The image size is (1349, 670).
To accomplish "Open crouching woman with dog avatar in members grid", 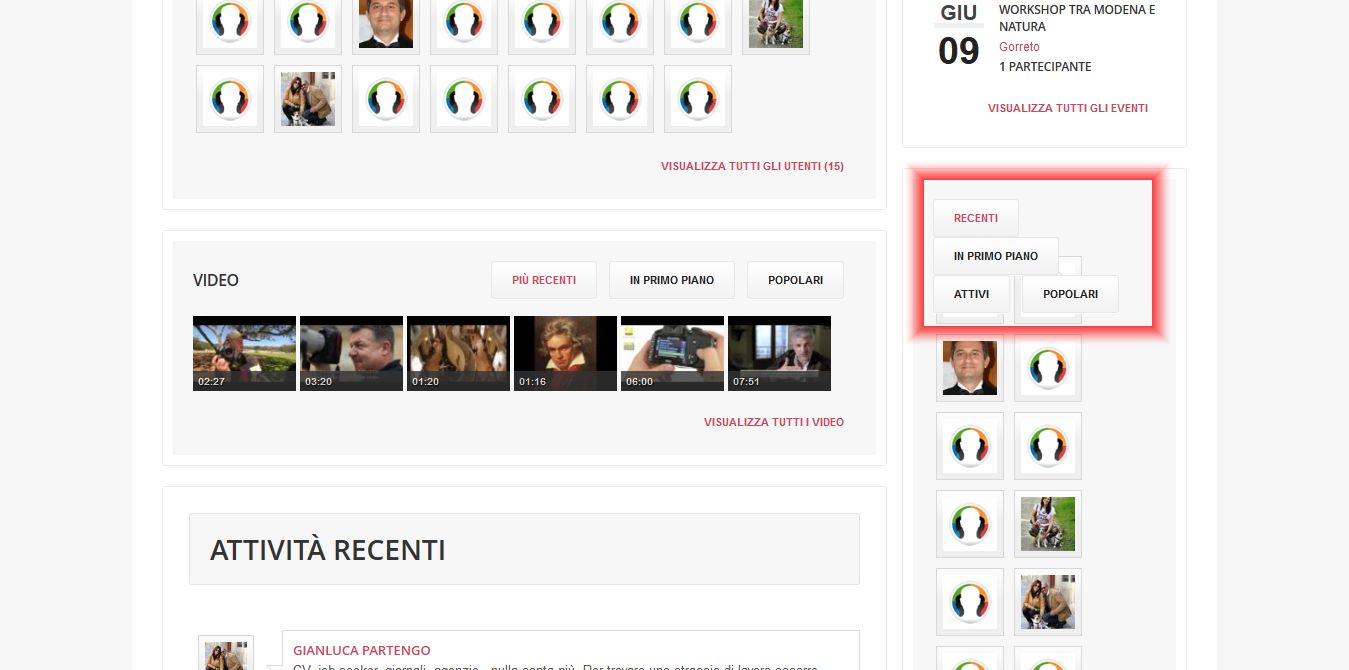I will click(x=308, y=99).
